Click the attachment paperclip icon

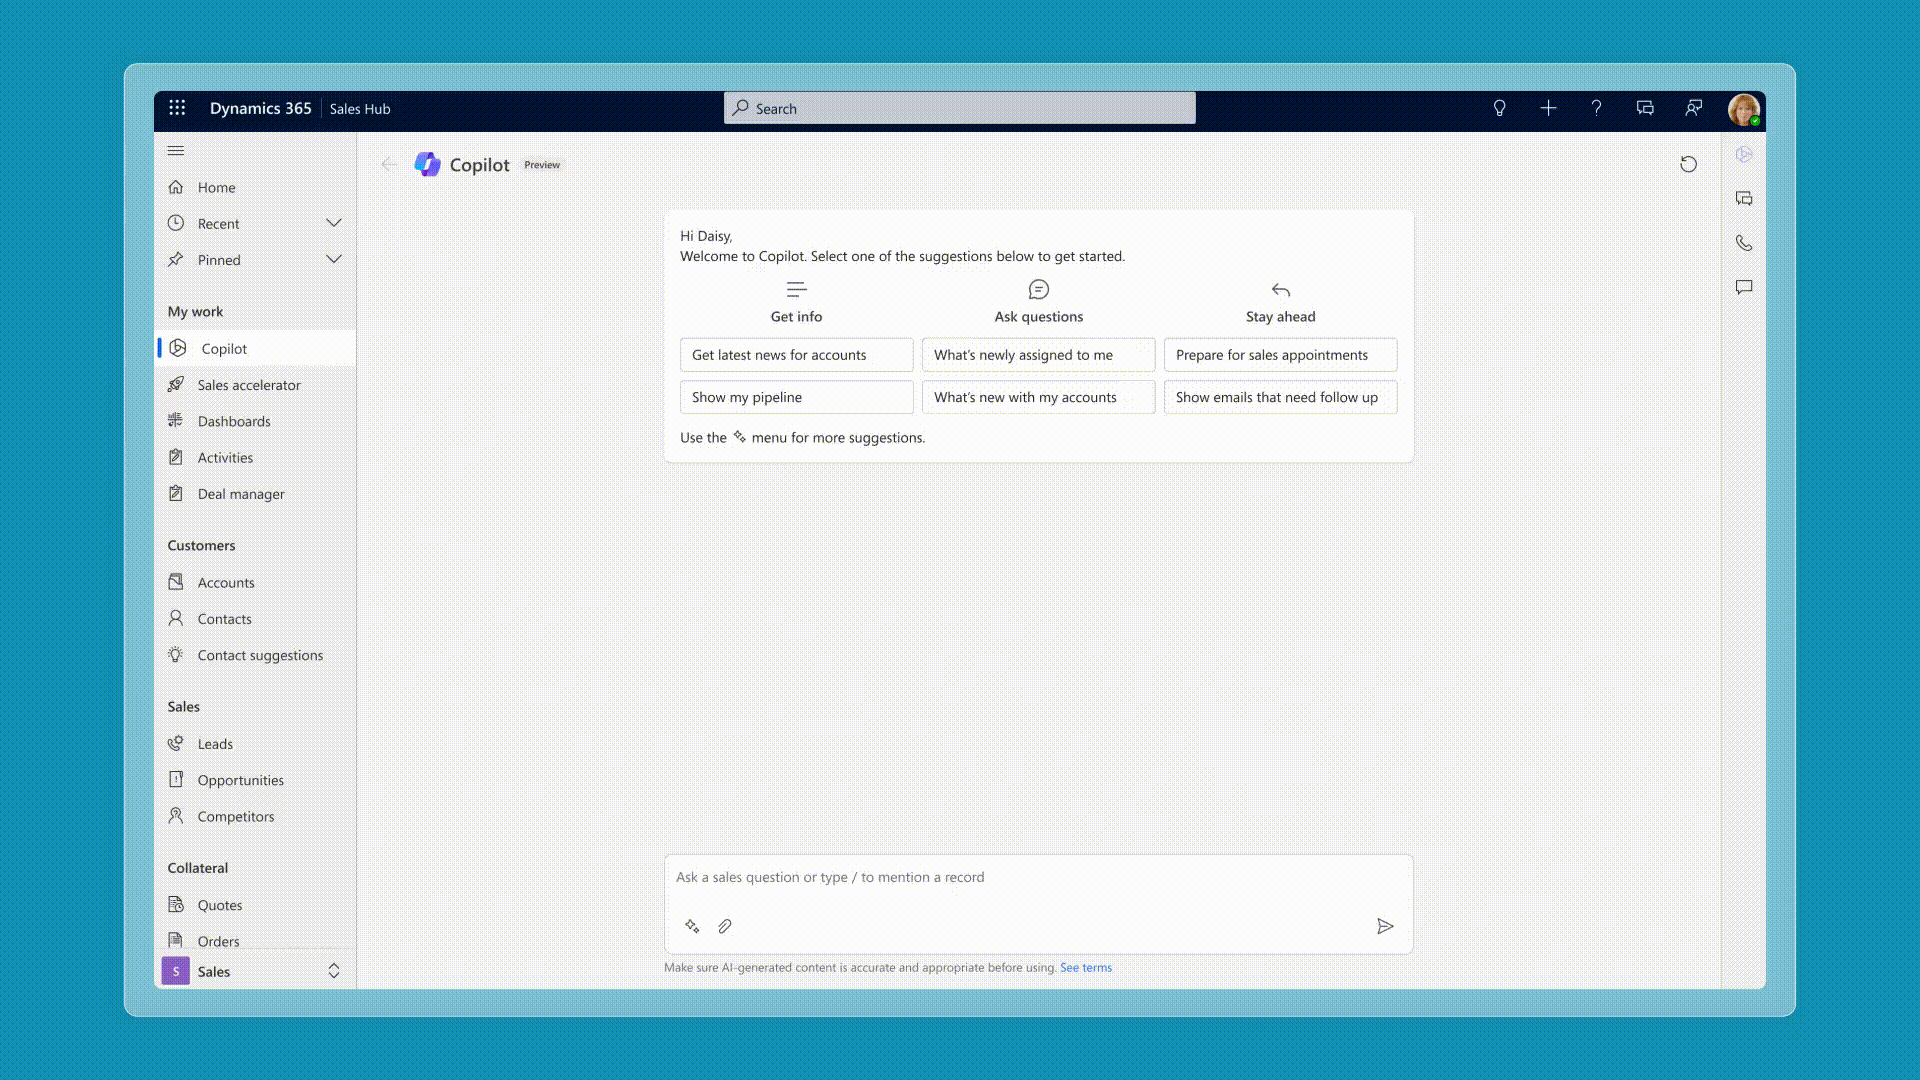[725, 926]
